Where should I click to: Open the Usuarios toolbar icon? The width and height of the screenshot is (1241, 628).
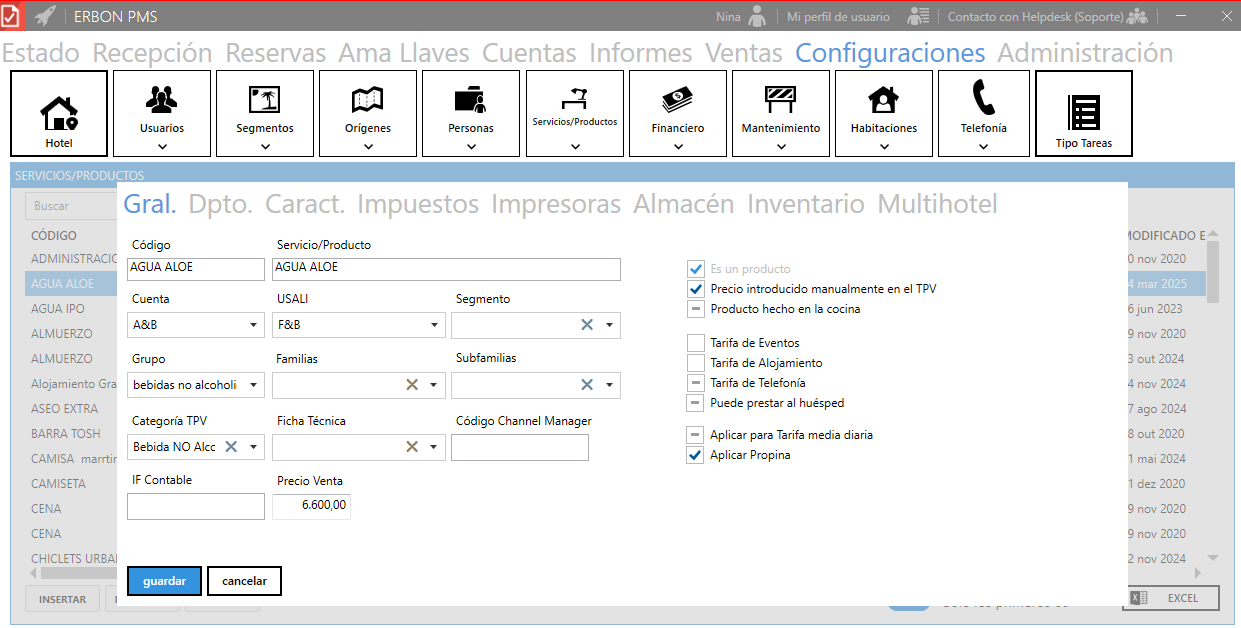coord(162,100)
